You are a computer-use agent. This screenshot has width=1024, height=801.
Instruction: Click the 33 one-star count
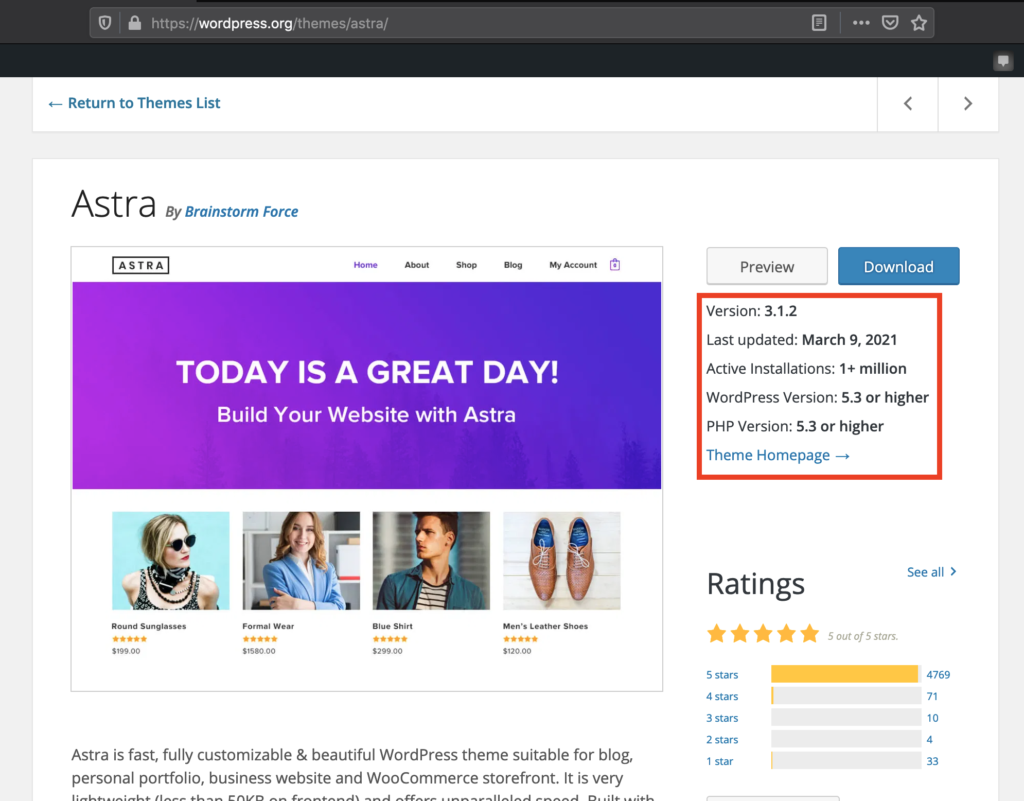pyautogui.click(x=932, y=761)
